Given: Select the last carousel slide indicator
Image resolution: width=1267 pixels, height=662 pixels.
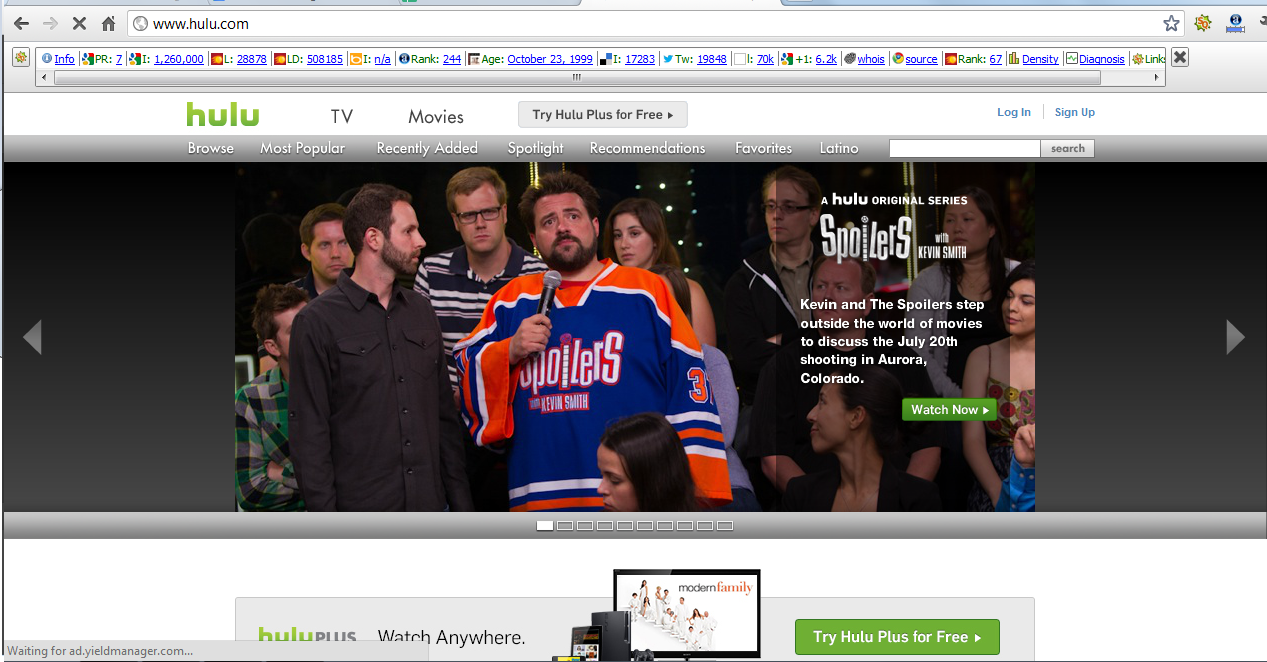Looking at the screenshot, I should pyautogui.click(x=725, y=526).
